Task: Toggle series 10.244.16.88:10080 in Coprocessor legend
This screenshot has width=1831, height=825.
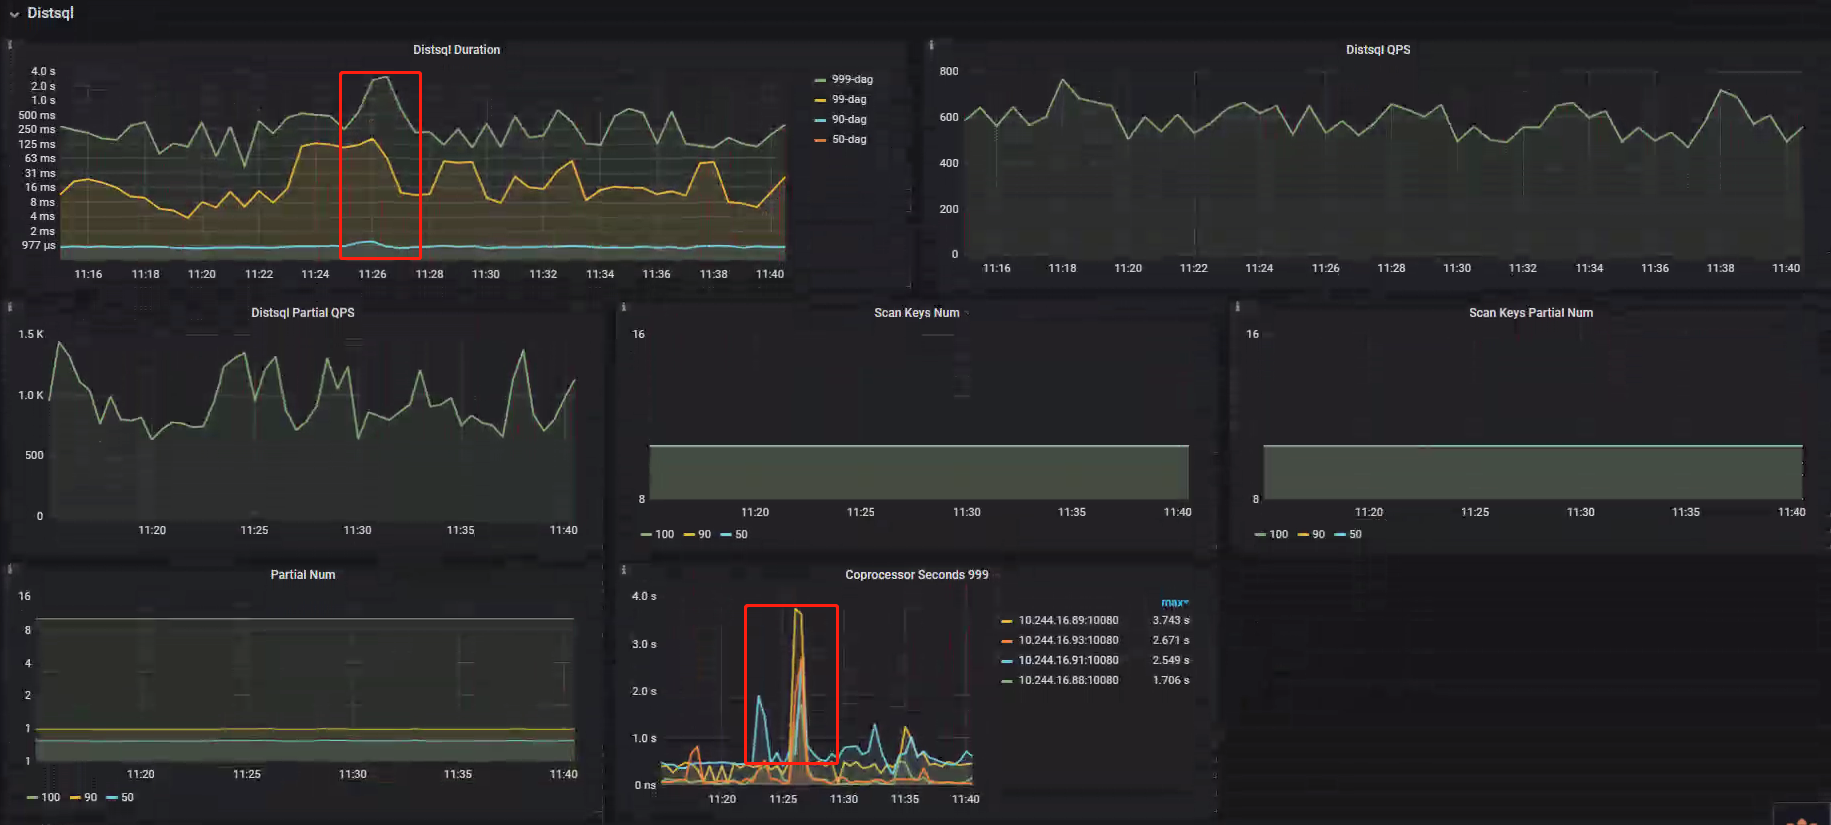Action: point(1068,680)
